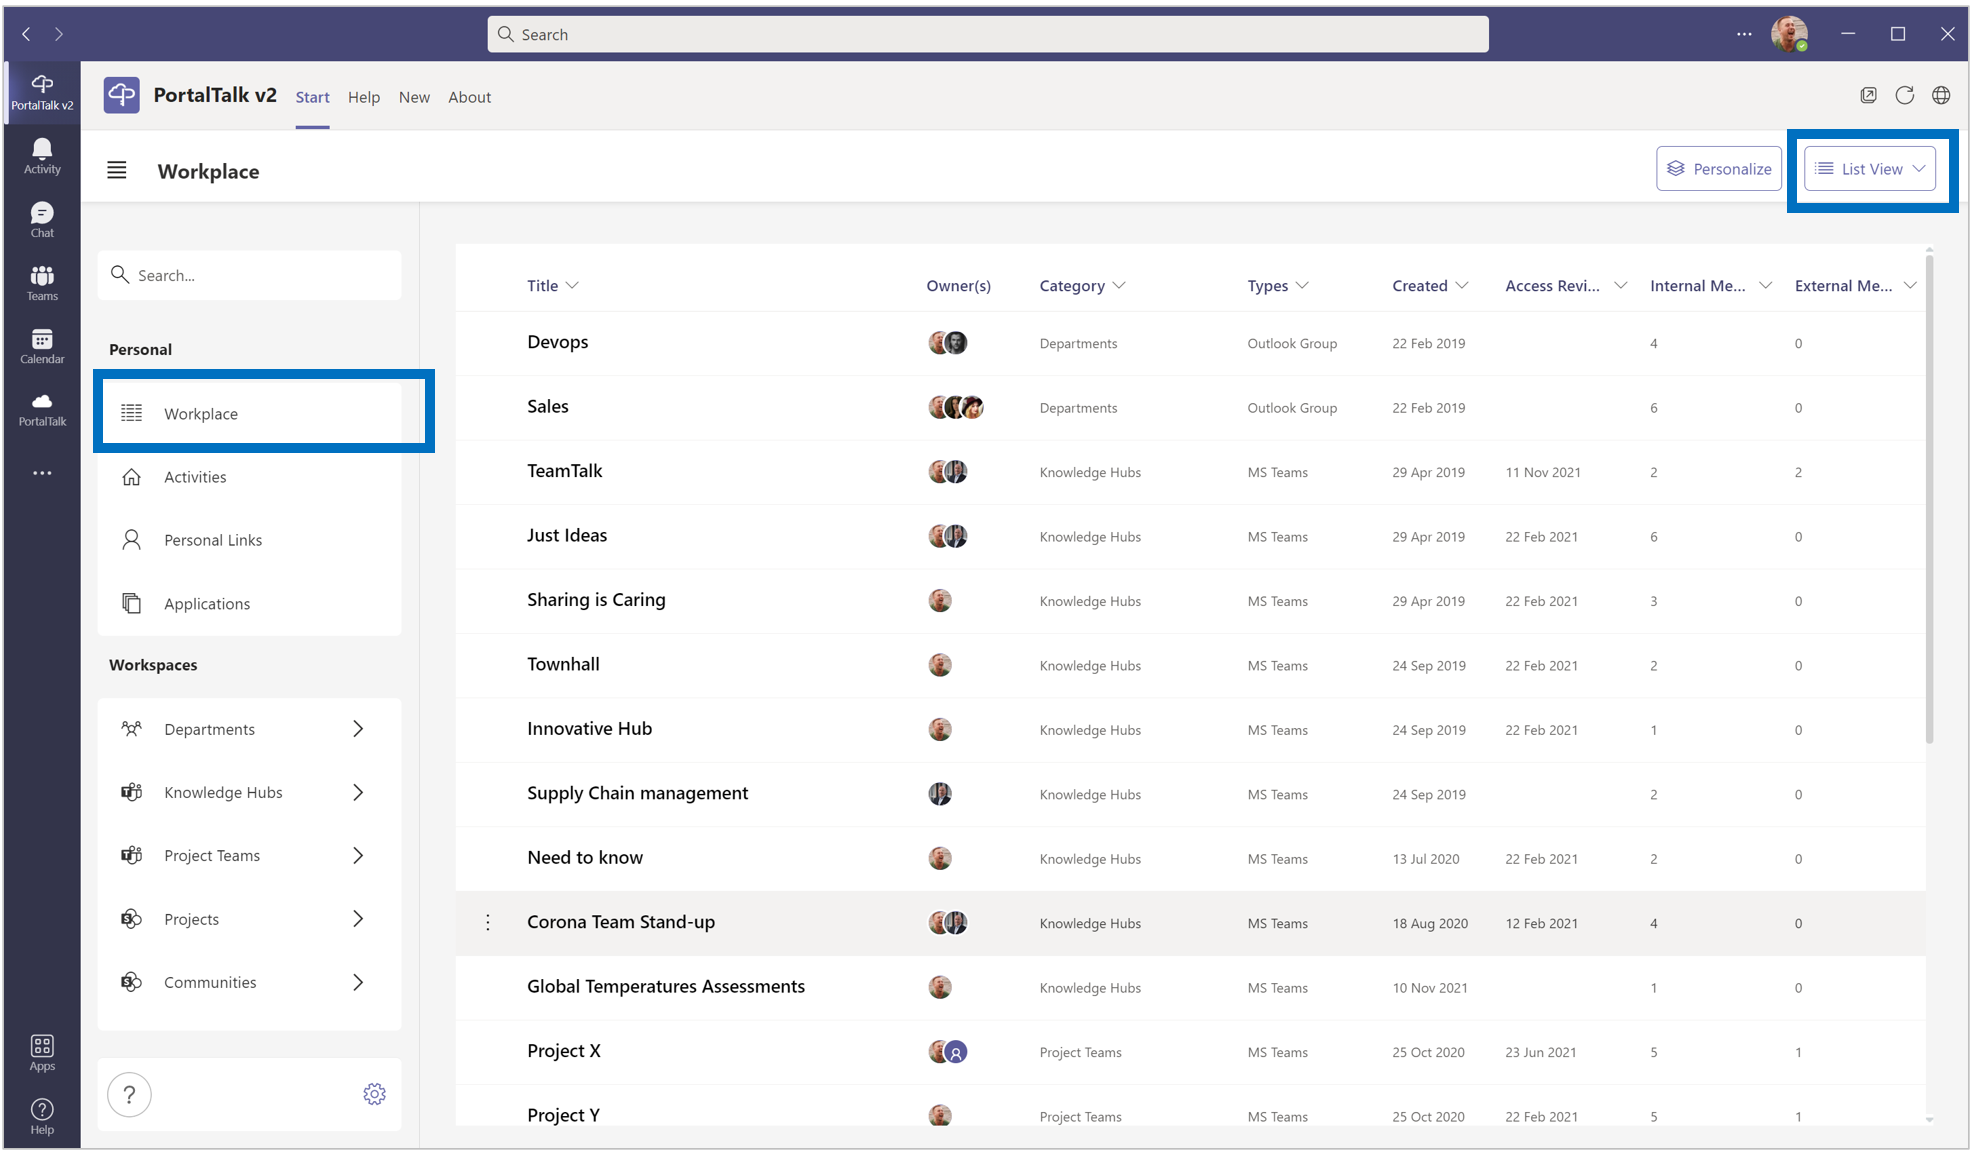Open Personal Links
The image size is (1977, 1157).
[x=249, y=540]
